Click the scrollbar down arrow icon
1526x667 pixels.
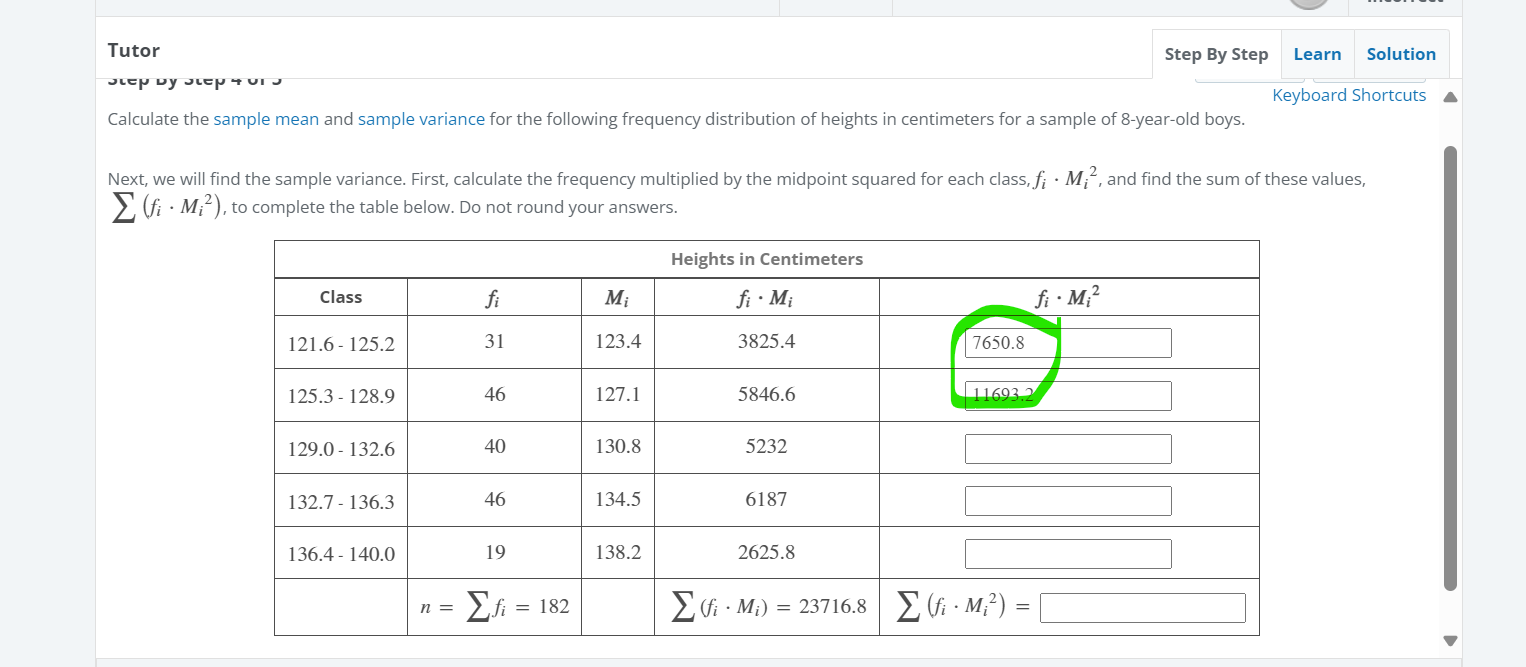[1449, 640]
